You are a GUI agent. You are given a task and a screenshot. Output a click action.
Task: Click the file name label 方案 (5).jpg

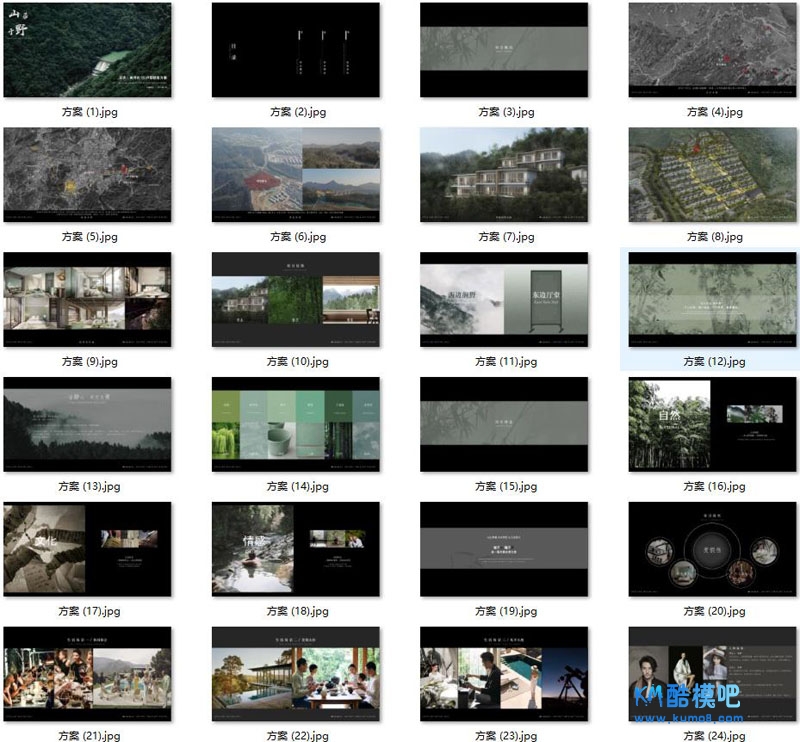pyautogui.click(x=89, y=237)
